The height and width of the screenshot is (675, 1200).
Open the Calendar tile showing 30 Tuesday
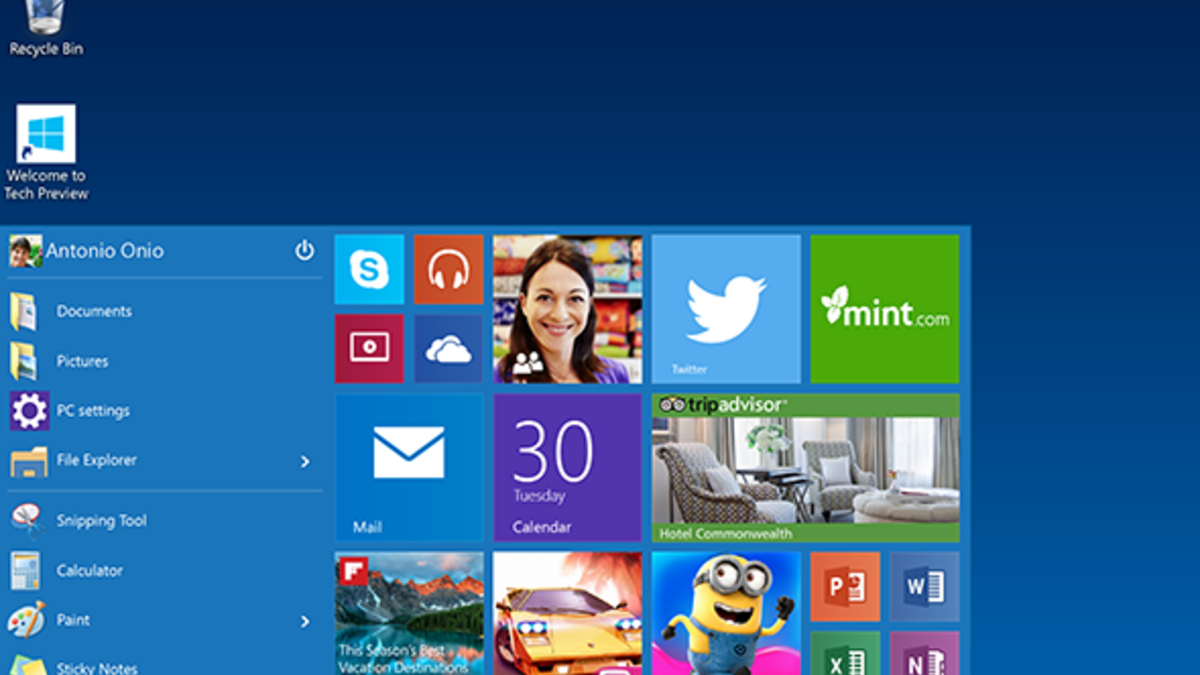tap(567, 467)
